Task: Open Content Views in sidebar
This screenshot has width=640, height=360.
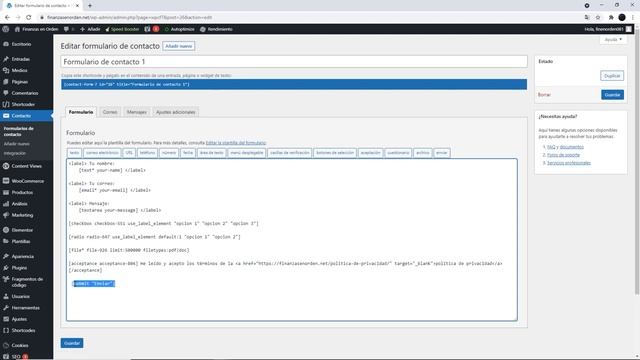Action: click(x=27, y=166)
